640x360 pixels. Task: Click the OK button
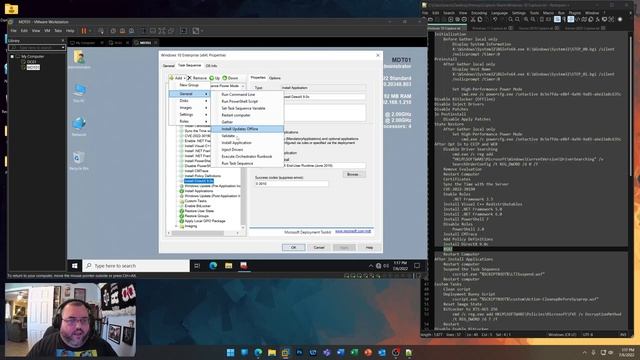[x=293, y=247]
